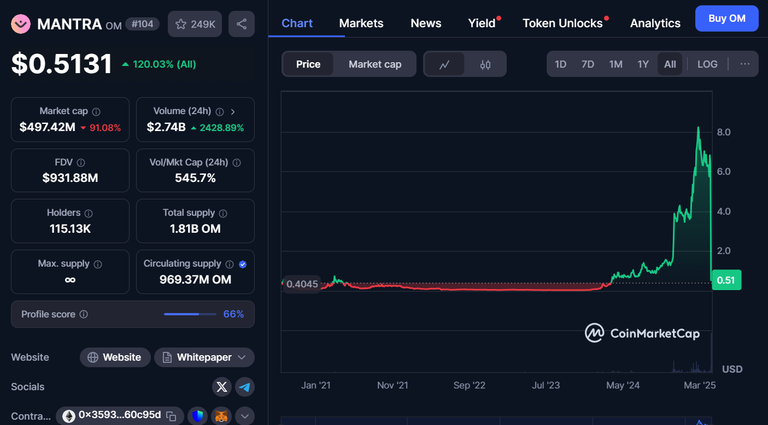Click Holders info icon

point(89,213)
